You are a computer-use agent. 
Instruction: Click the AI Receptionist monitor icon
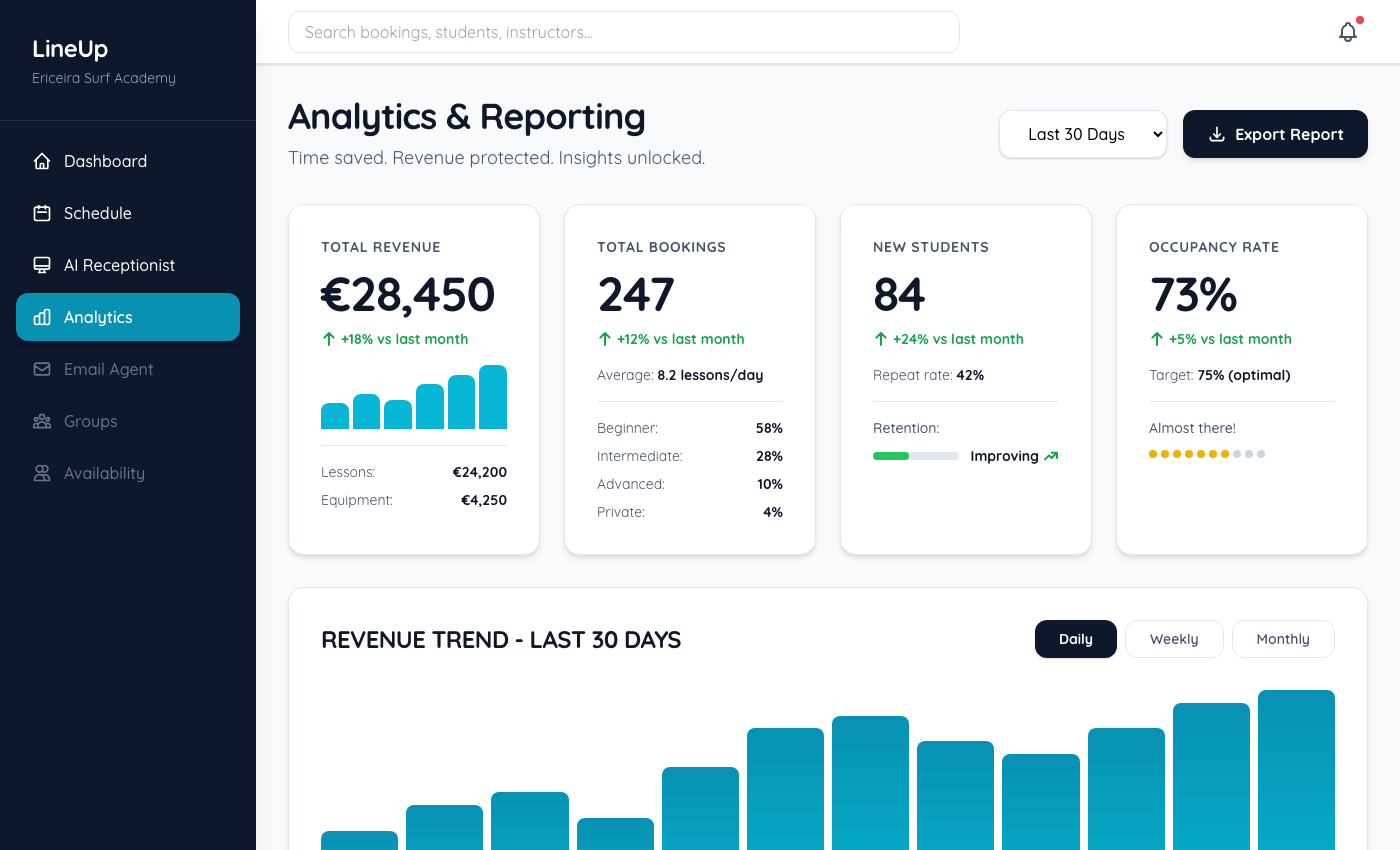(41, 264)
